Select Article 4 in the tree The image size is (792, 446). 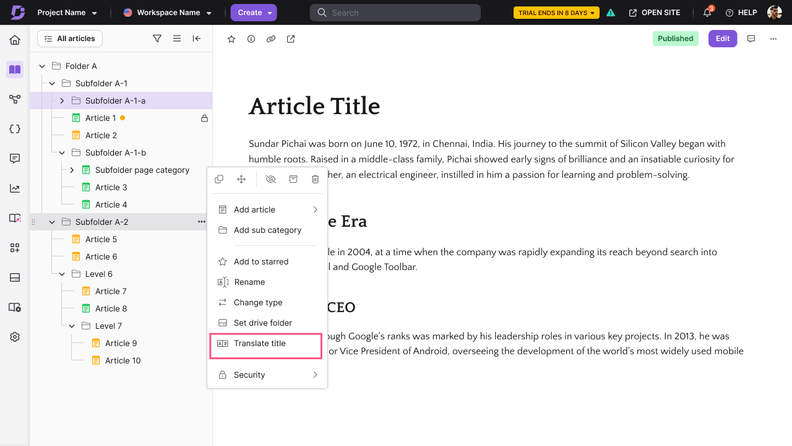(111, 205)
